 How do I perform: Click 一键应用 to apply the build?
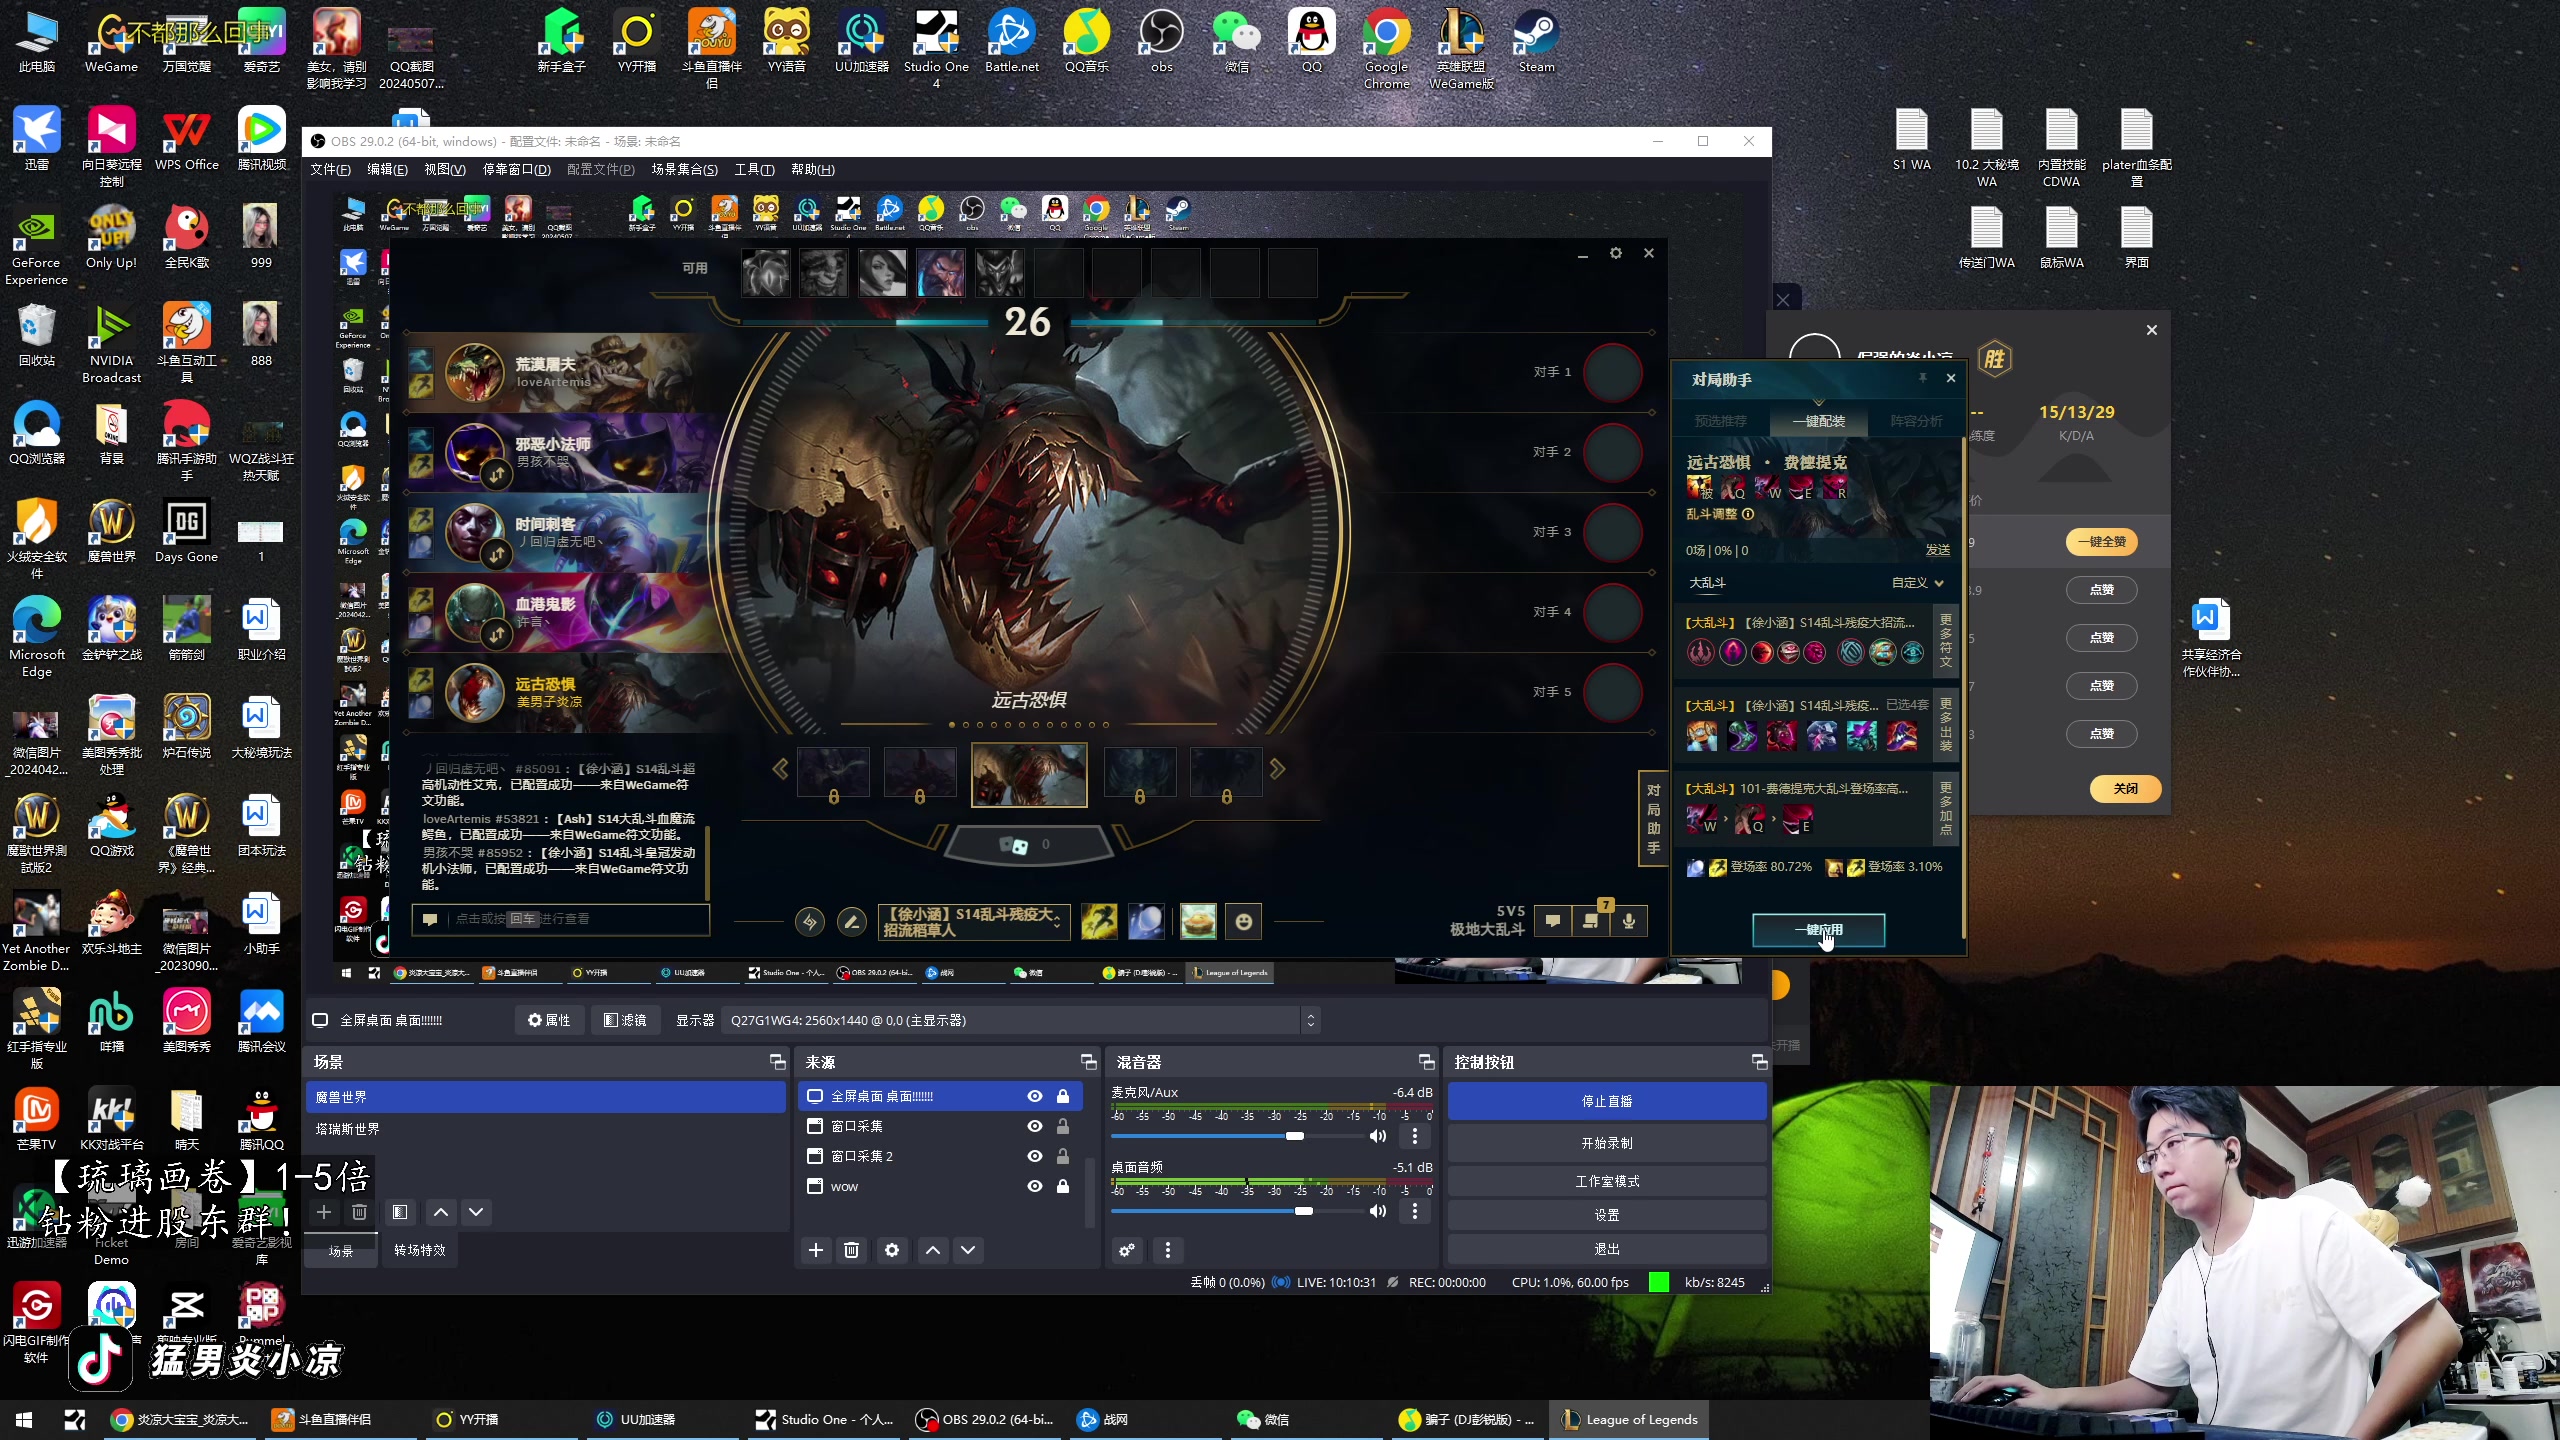click(x=1818, y=930)
